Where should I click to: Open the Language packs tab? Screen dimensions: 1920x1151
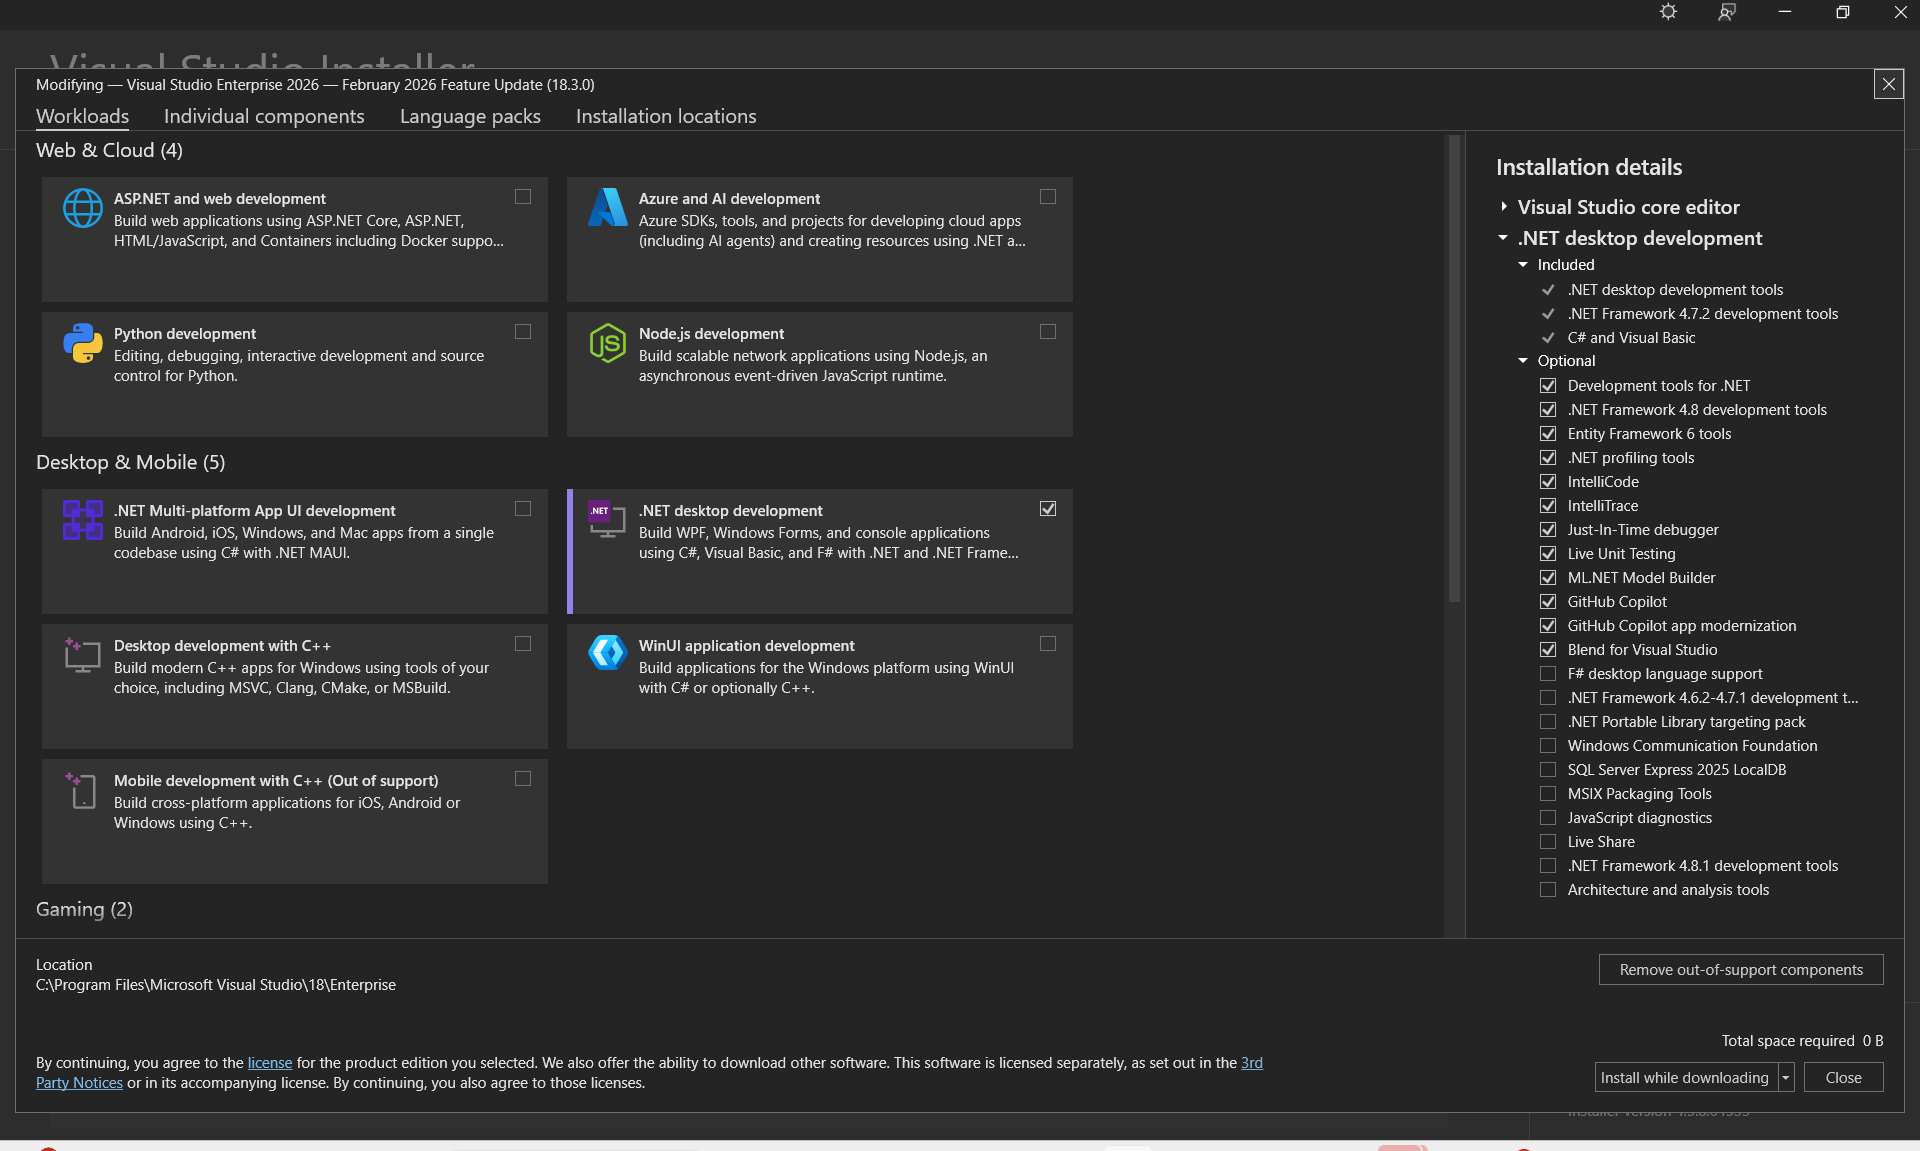pyautogui.click(x=469, y=116)
